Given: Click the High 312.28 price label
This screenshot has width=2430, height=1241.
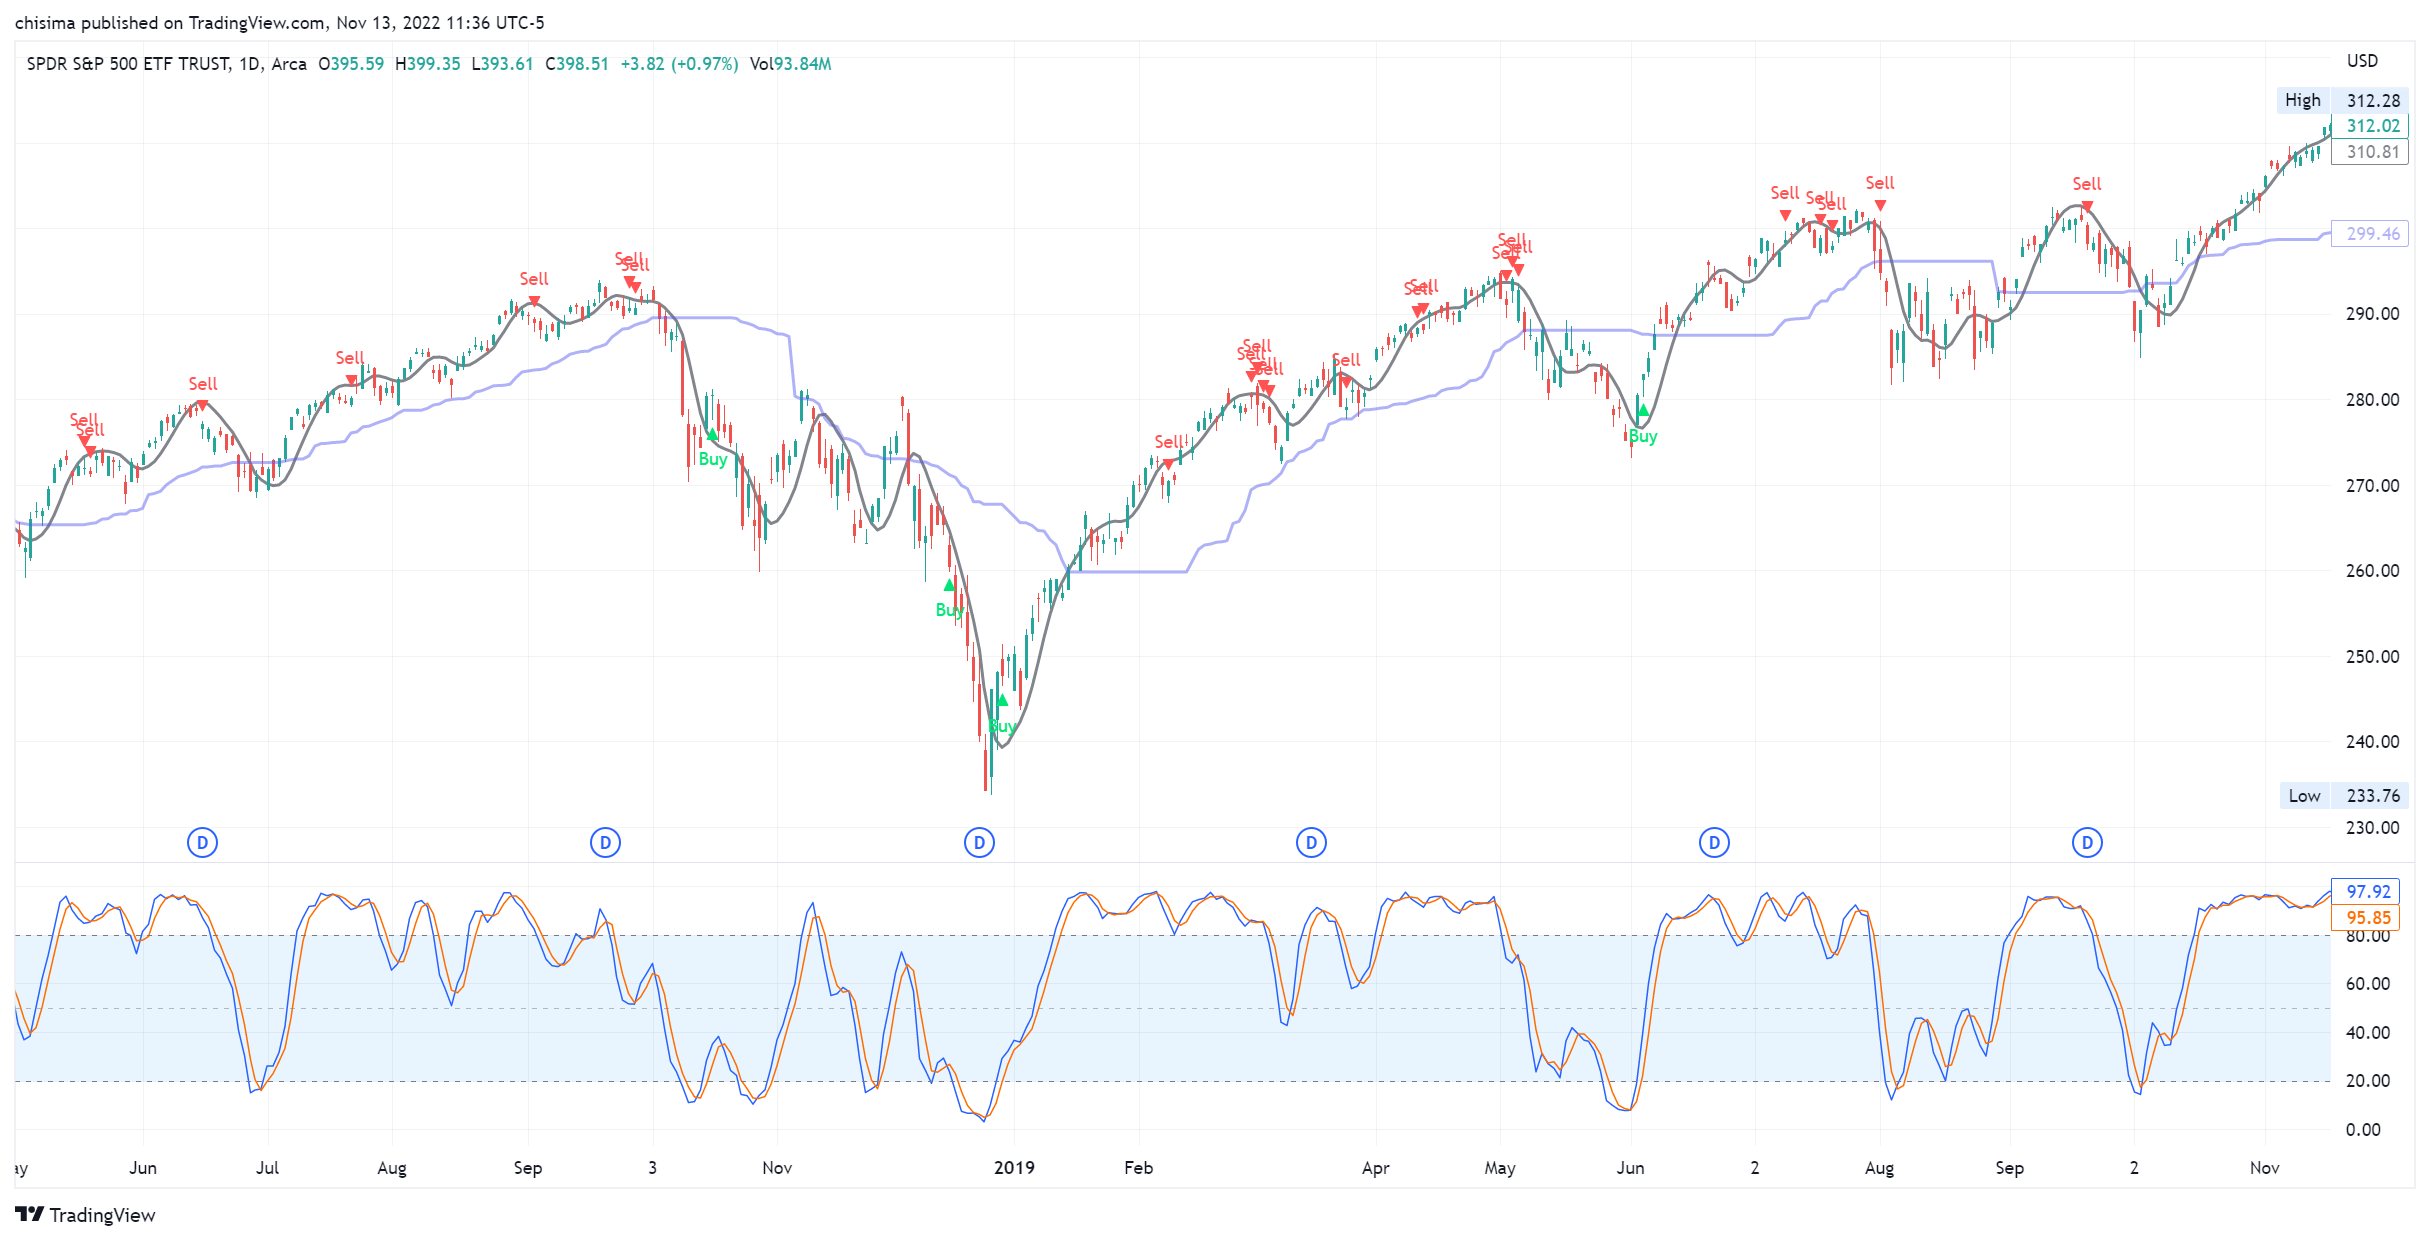Looking at the screenshot, I should click(2343, 100).
